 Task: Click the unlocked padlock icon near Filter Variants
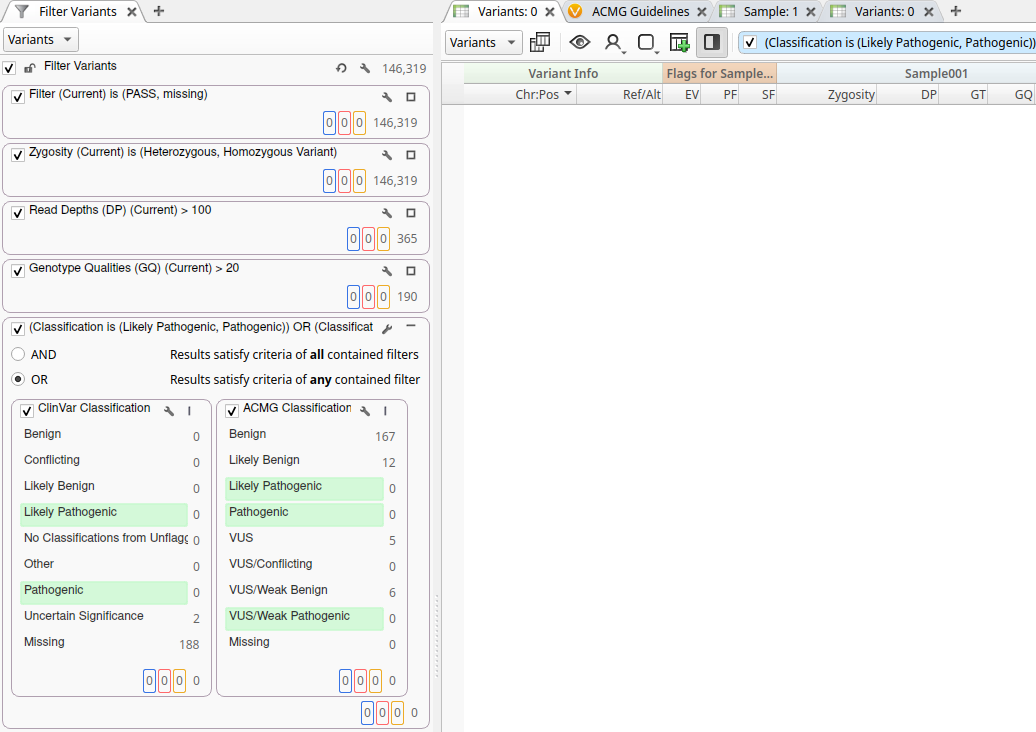pyautogui.click(x=30, y=68)
